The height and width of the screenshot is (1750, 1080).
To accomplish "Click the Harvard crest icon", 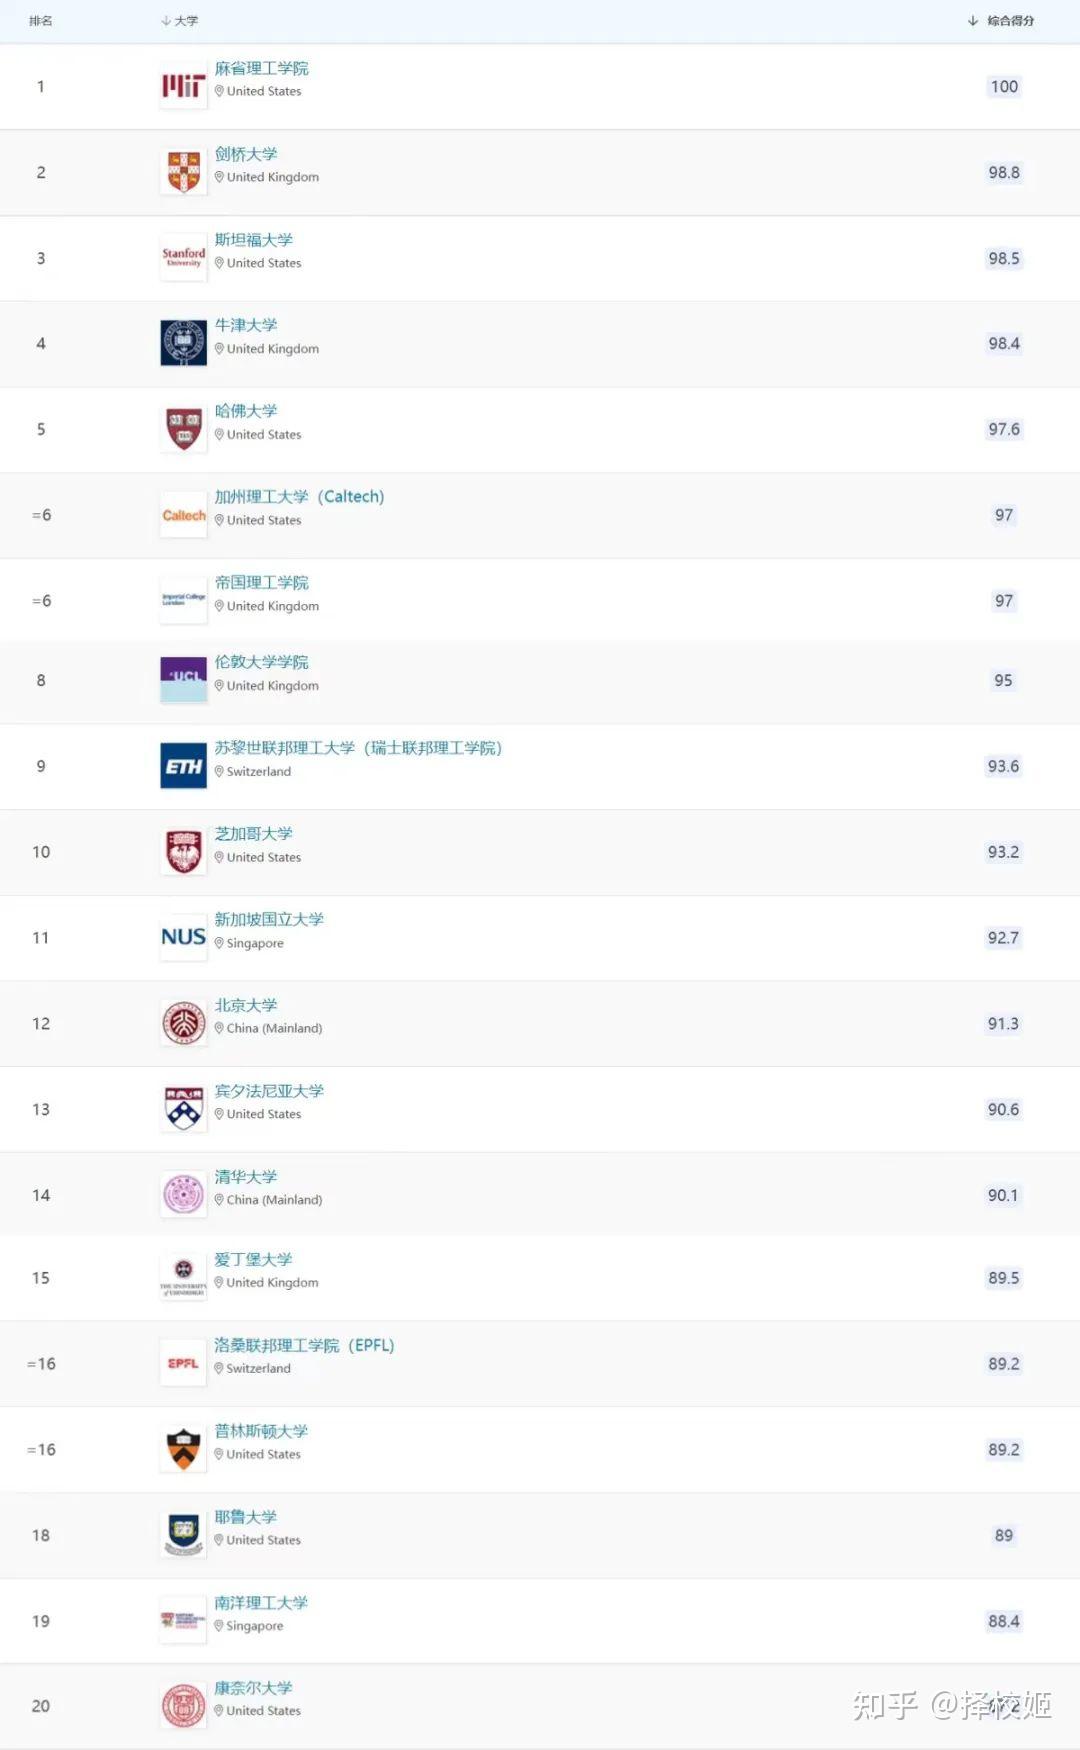I will click(x=183, y=429).
